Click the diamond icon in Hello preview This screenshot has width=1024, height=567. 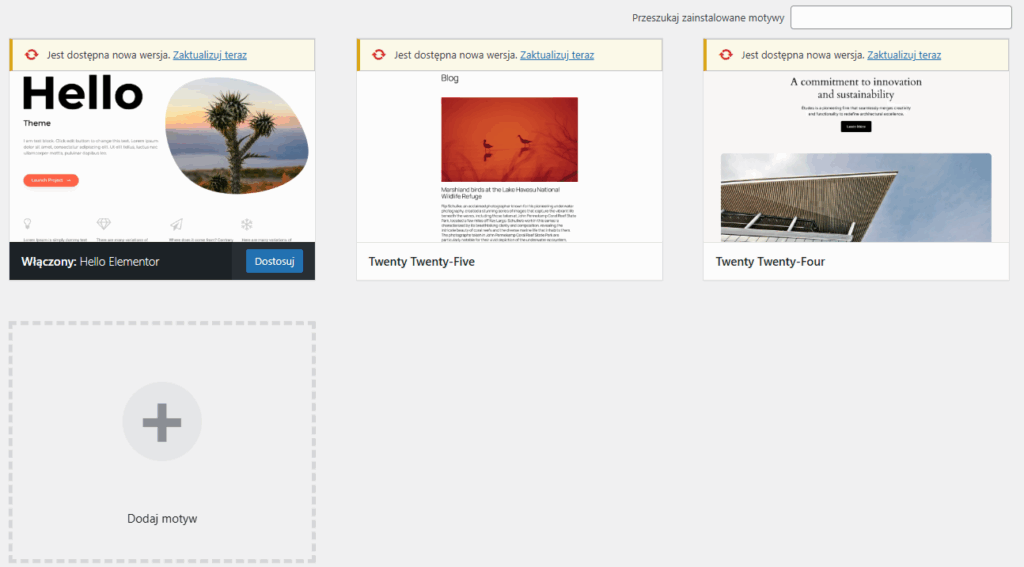tap(103, 224)
